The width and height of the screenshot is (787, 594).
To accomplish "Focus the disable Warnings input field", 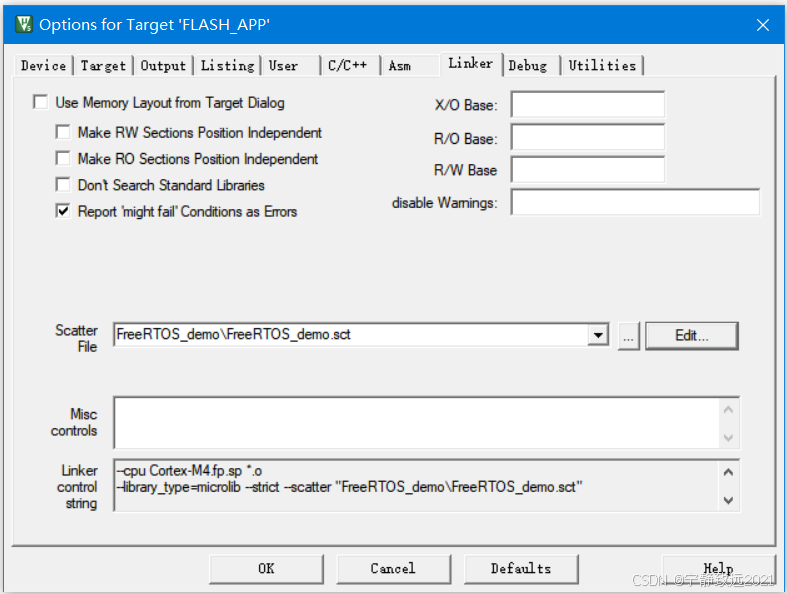I will [635, 202].
